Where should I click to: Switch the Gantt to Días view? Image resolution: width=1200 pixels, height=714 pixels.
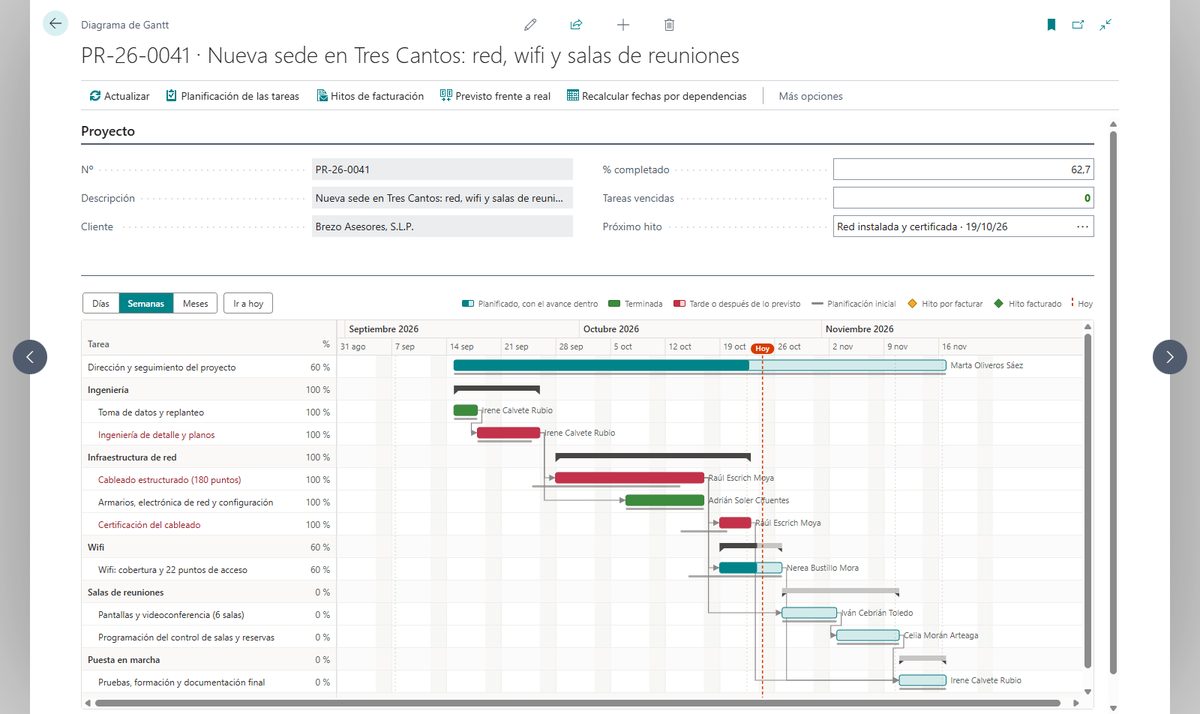pyautogui.click(x=100, y=303)
